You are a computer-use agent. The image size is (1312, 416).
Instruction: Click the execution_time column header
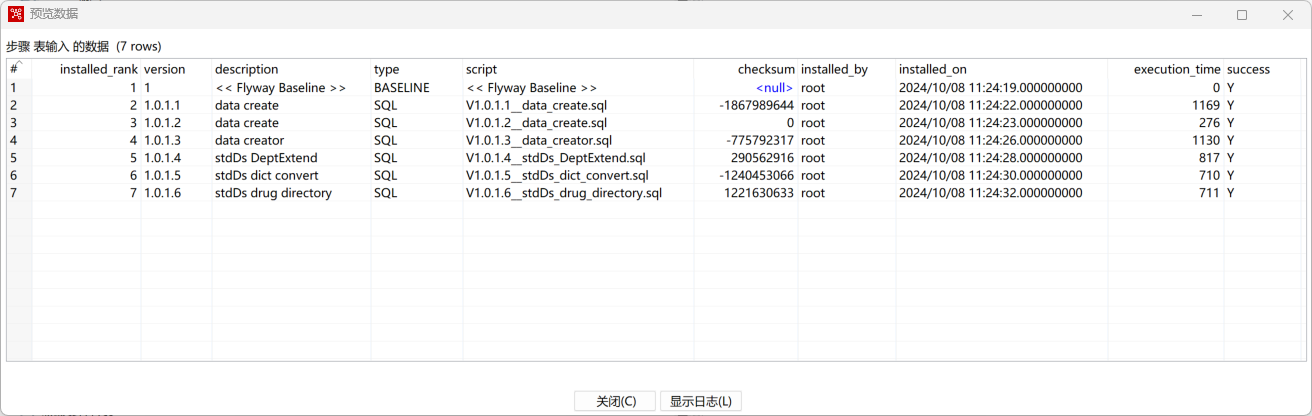click(1176, 70)
